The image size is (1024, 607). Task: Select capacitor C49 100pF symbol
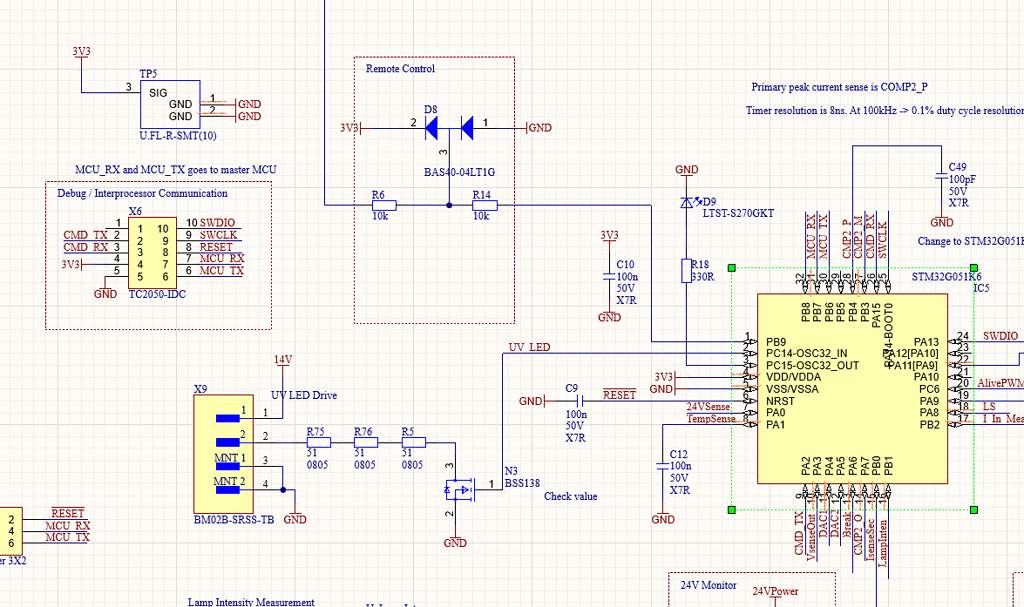[941, 177]
